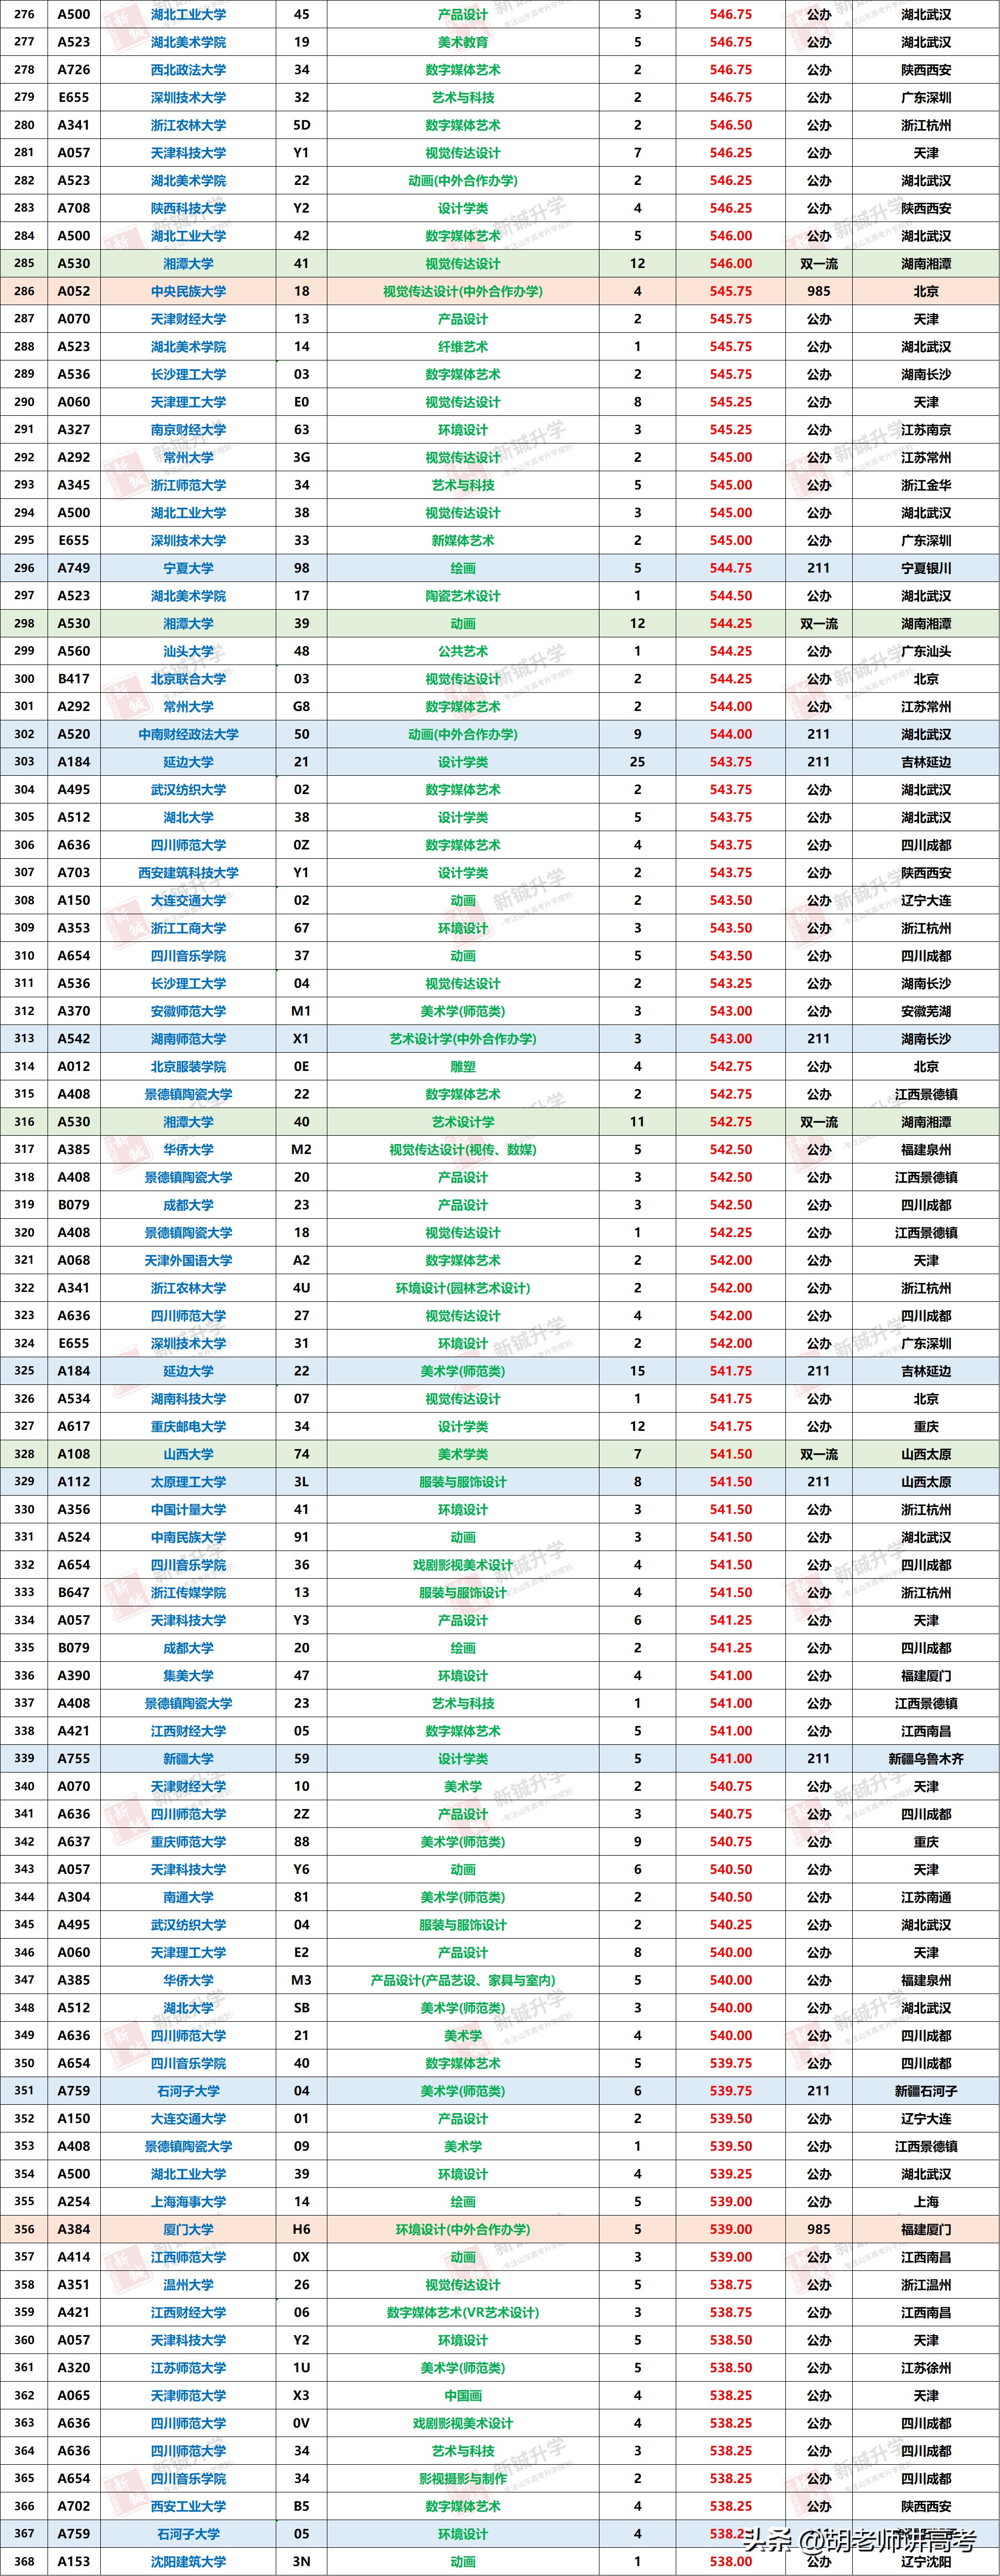Select the 公共艺术 major cell

click(x=463, y=651)
